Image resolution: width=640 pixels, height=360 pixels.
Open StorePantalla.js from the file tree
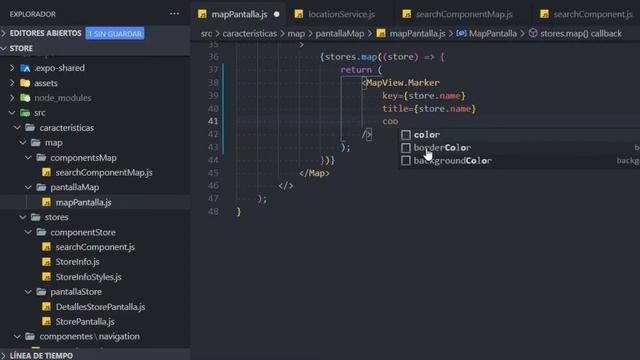coord(85,322)
